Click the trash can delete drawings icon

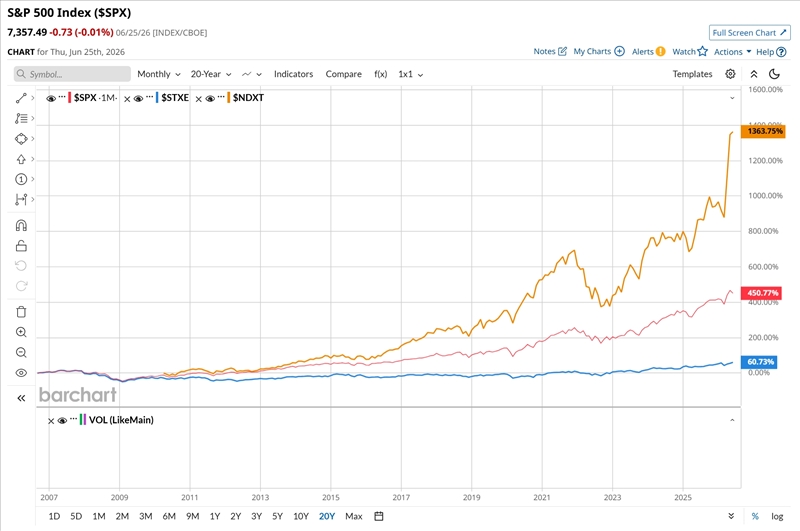pos(21,312)
